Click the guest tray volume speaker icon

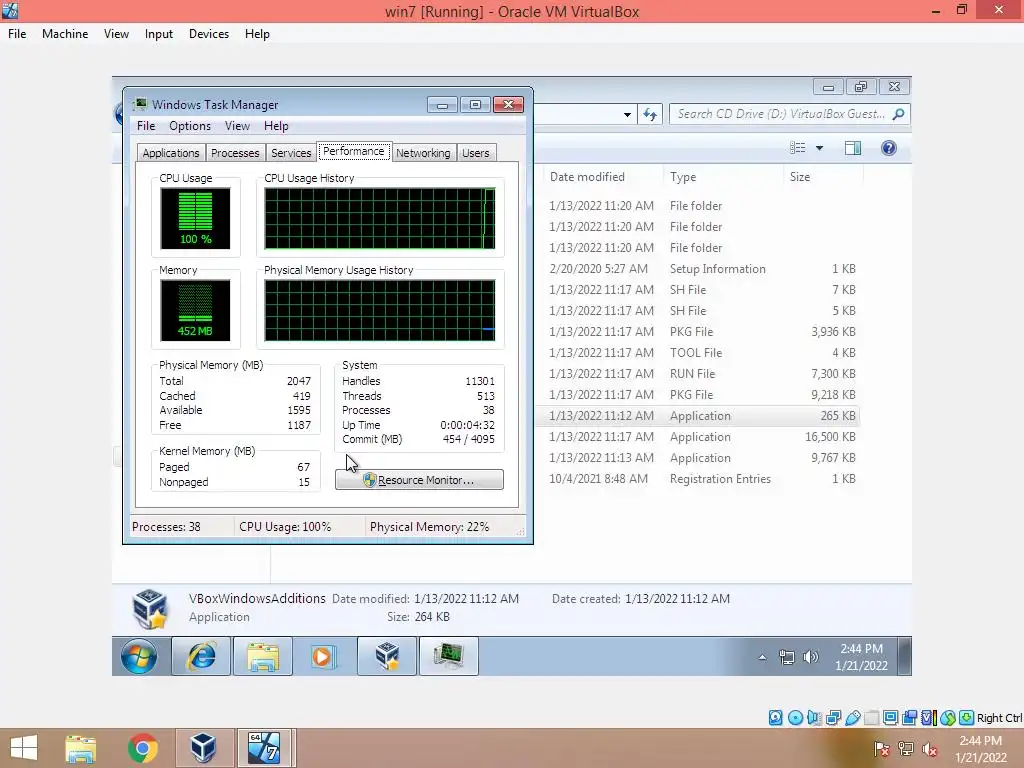click(x=810, y=657)
